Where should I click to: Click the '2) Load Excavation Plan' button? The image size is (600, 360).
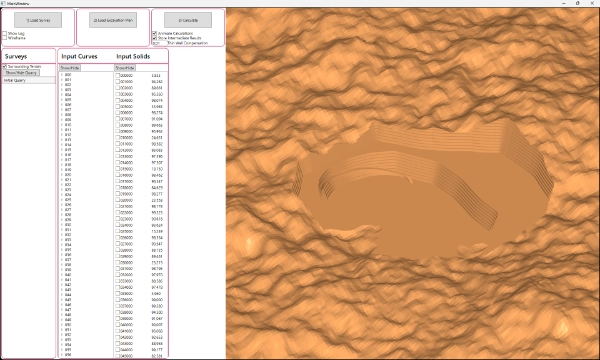[x=113, y=20]
